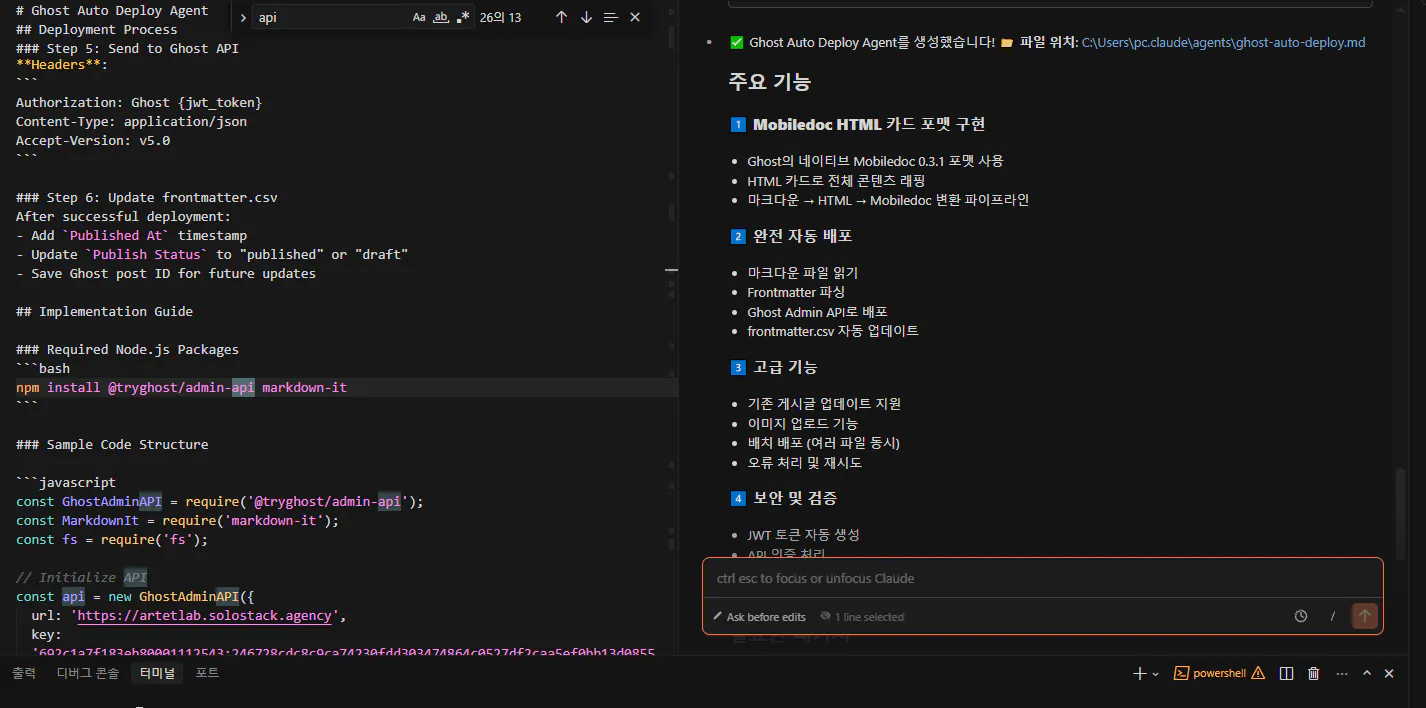
Task: Click 'frontmatter.csv 자동 업데이트' bullet
Action: coord(833,330)
